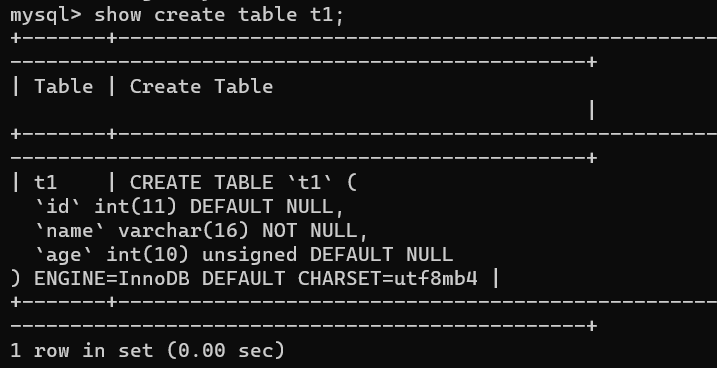Image resolution: width=717 pixels, height=368 pixels.
Task: Click the `name` column name
Action: pyautogui.click(x=70, y=231)
